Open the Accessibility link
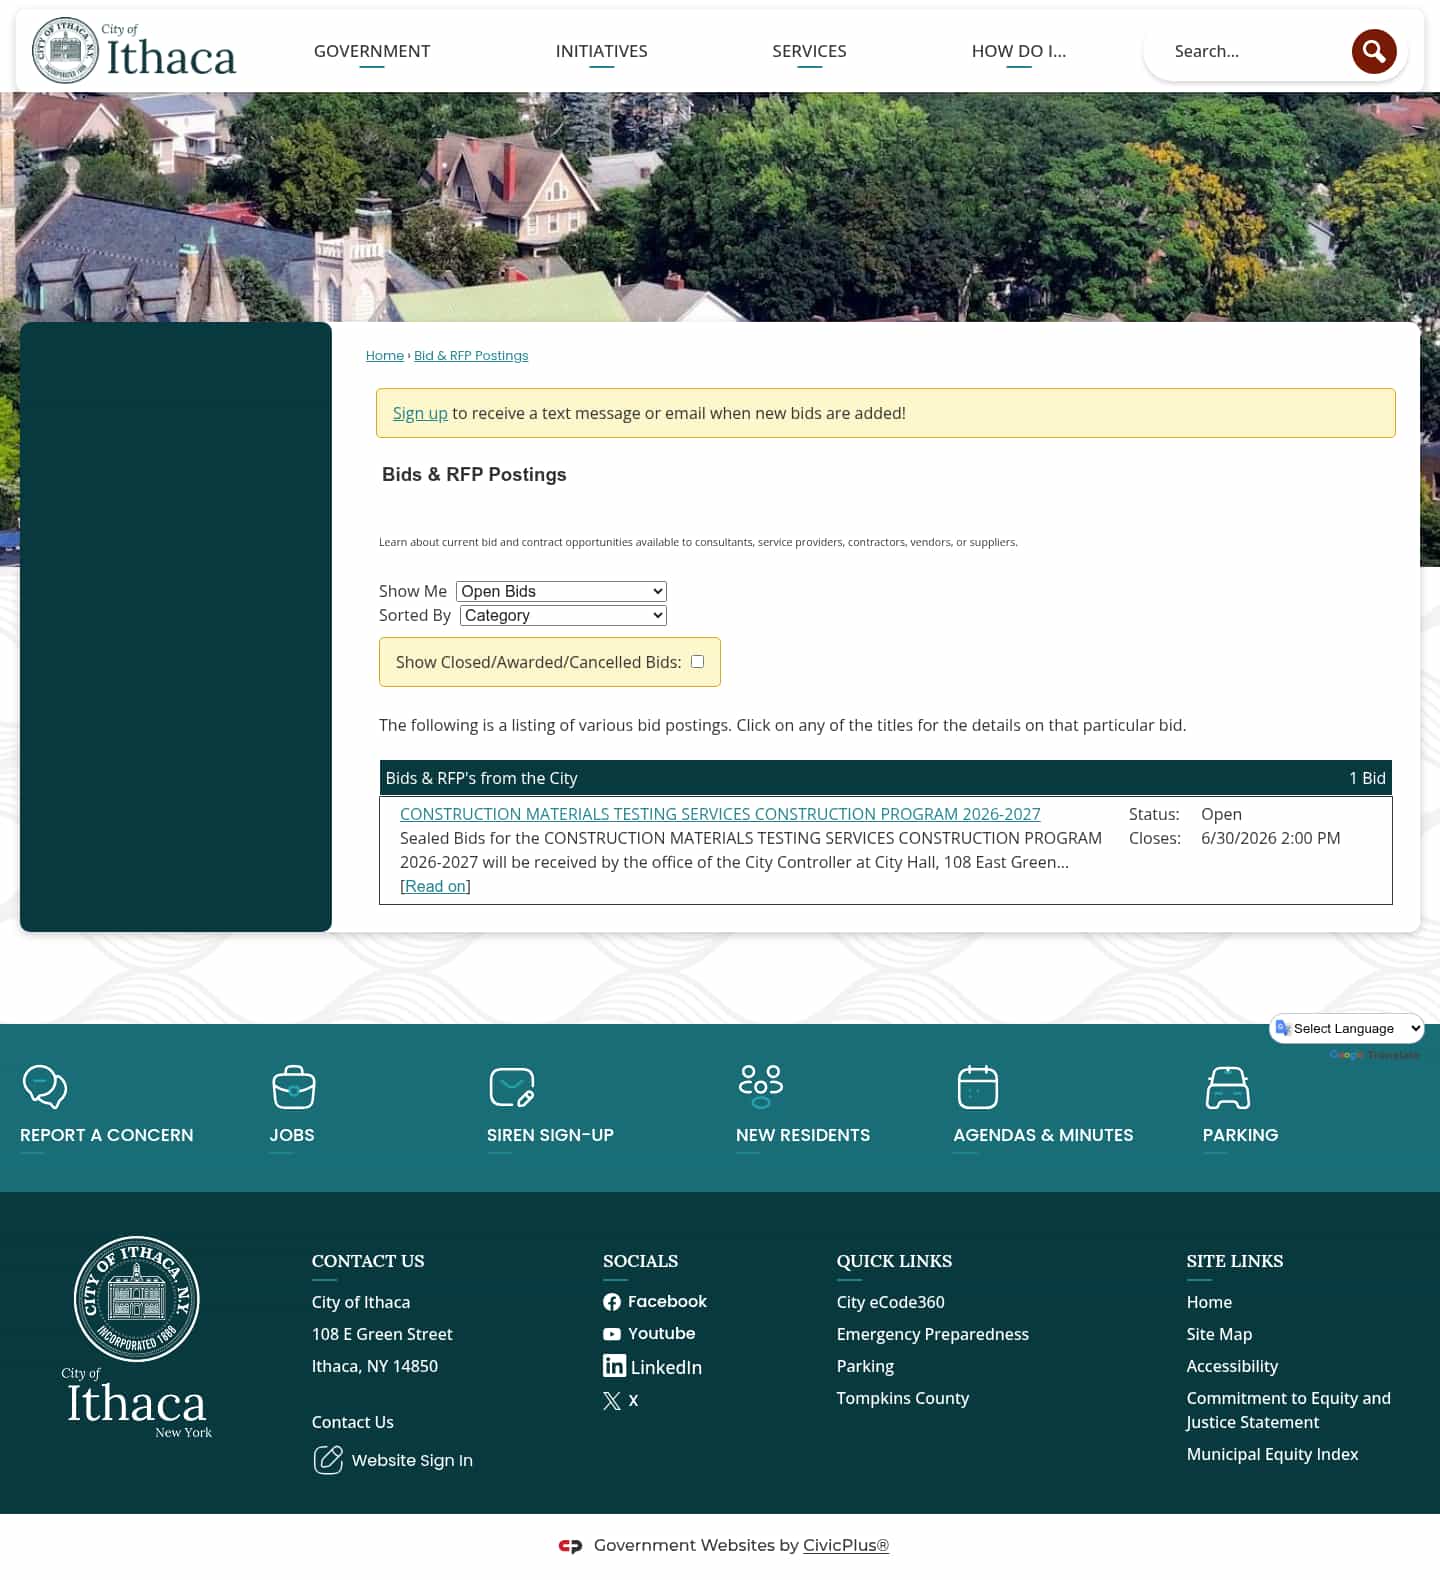The width and height of the screenshot is (1440, 1580). click(1232, 1366)
